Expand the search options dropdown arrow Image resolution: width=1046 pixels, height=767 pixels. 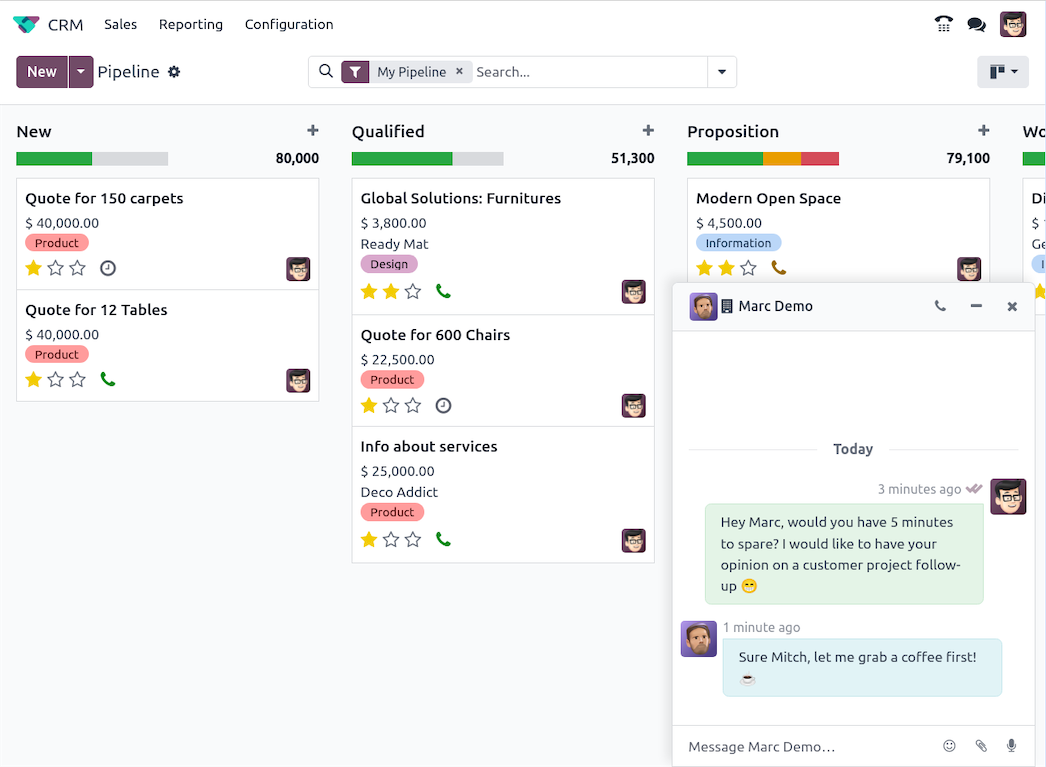(721, 71)
